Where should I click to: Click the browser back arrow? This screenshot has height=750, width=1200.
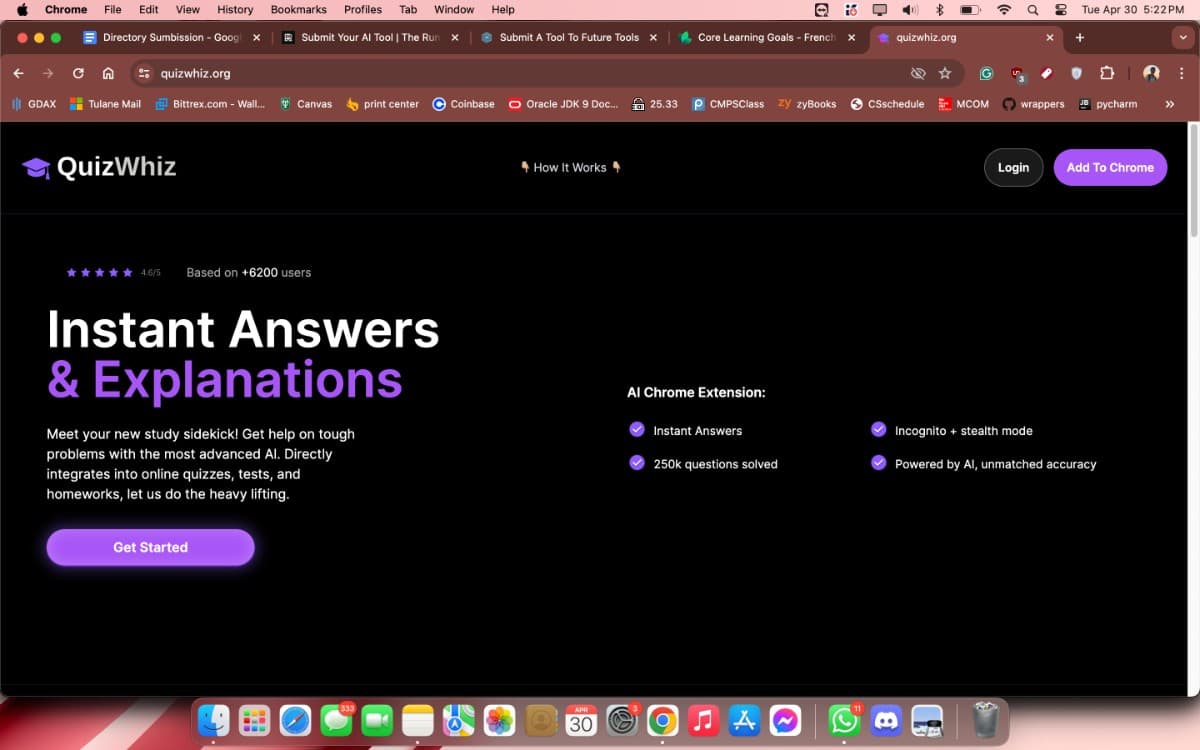click(x=19, y=73)
